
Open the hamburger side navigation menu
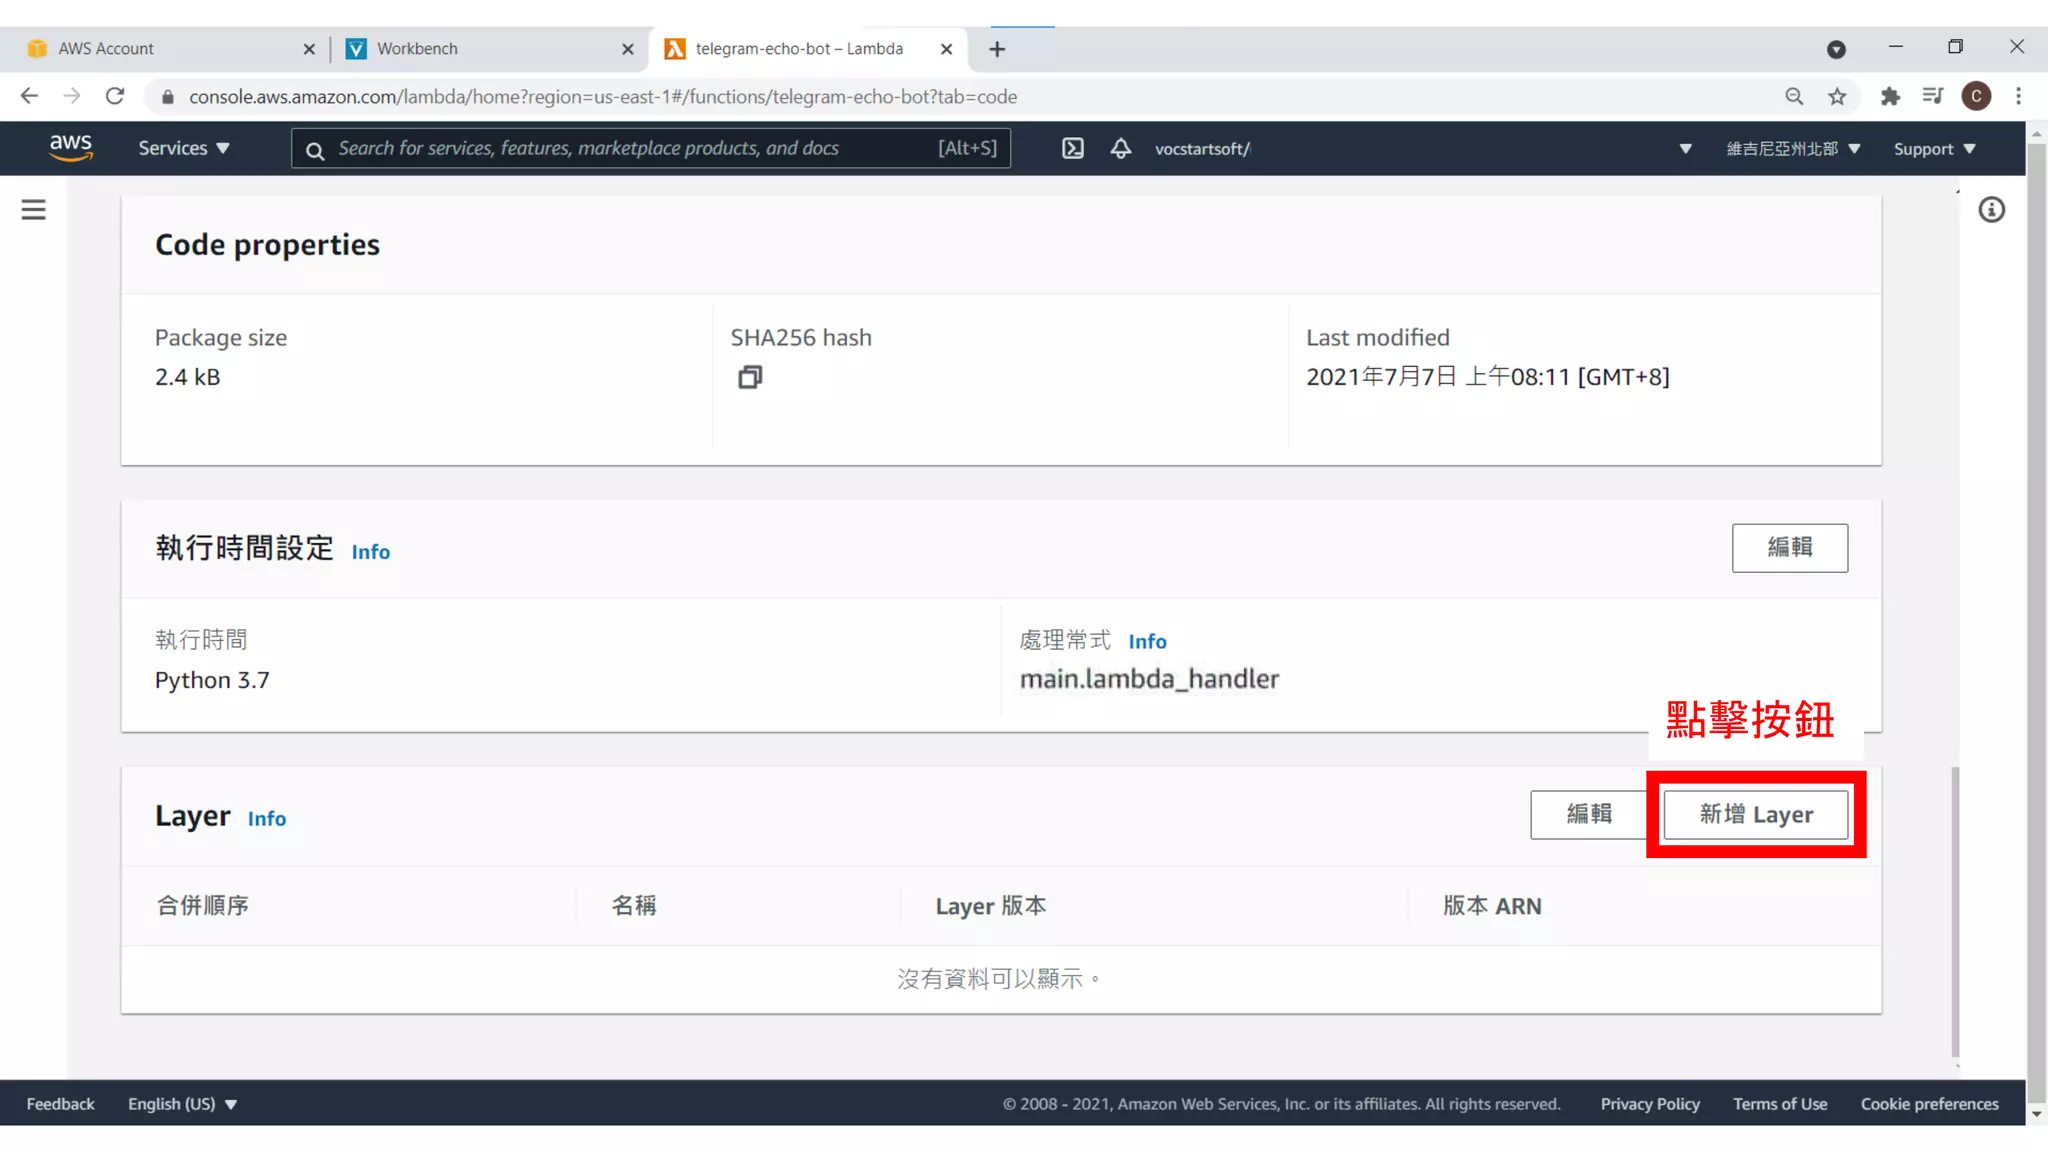point(34,210)
